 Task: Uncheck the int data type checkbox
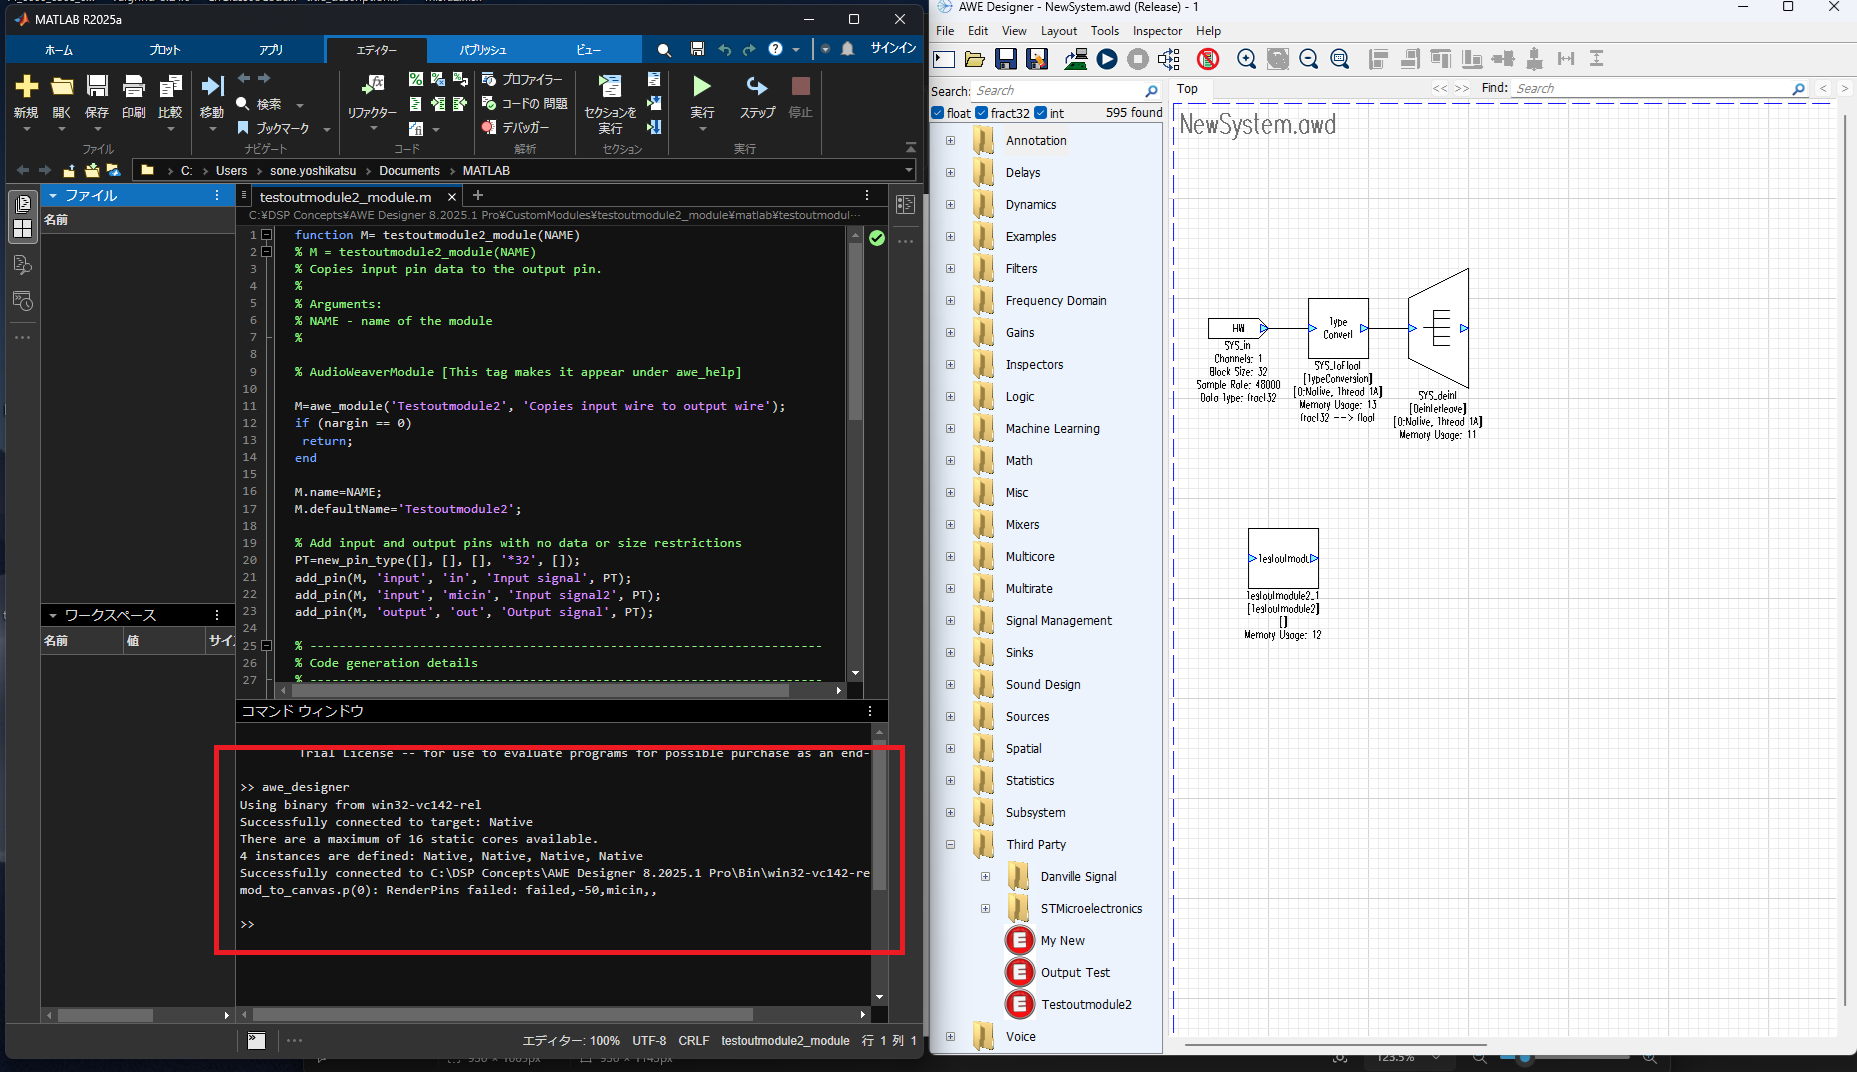(1041, 113)
